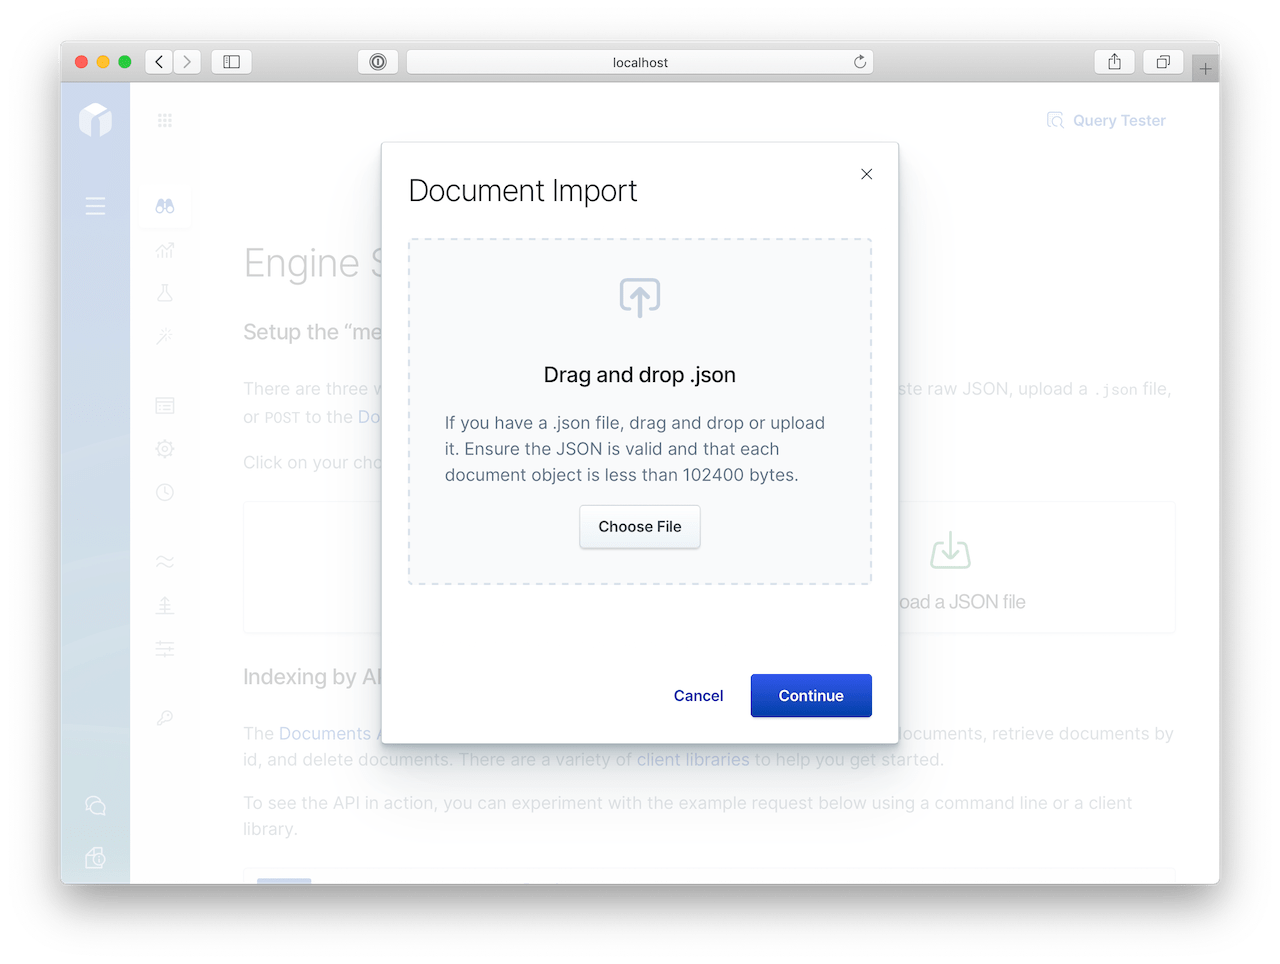The width and height of the screenshot is (1280, 964).
Task: Go forward with the Safari forward arrow
Action: pyautogui.click(x=187, y=62)
